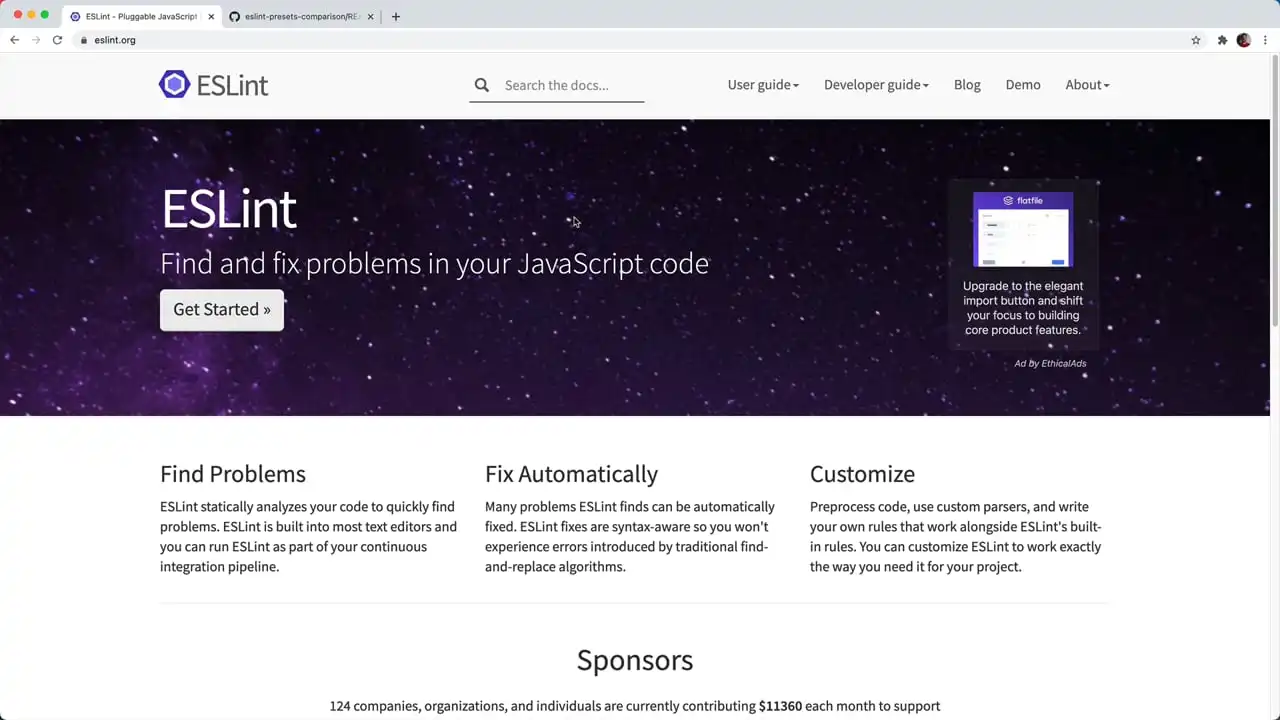Click the Chrome profile avatar
1280x720 pixels.
1244,40
